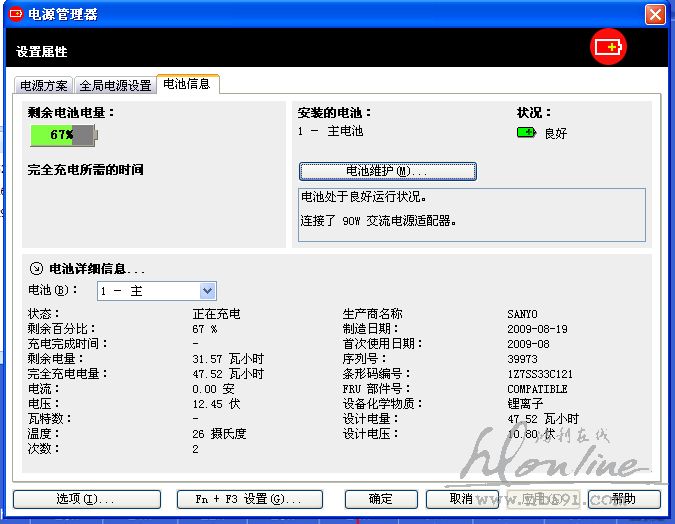Click the 完全充电所需的时间 label
This screenshot has height=524, width=675.
[x=86, y=170]
